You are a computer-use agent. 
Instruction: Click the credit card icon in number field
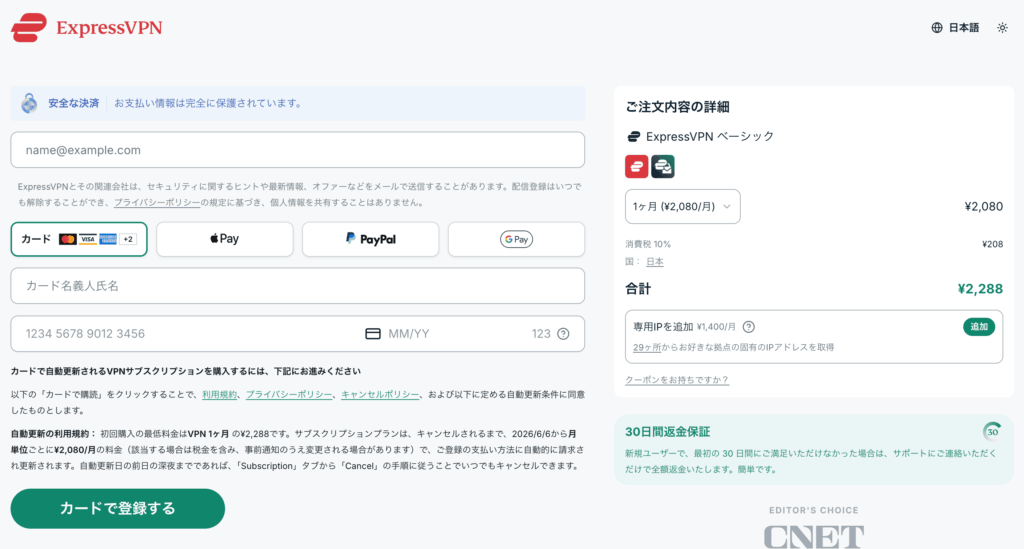tap(372, 334)
